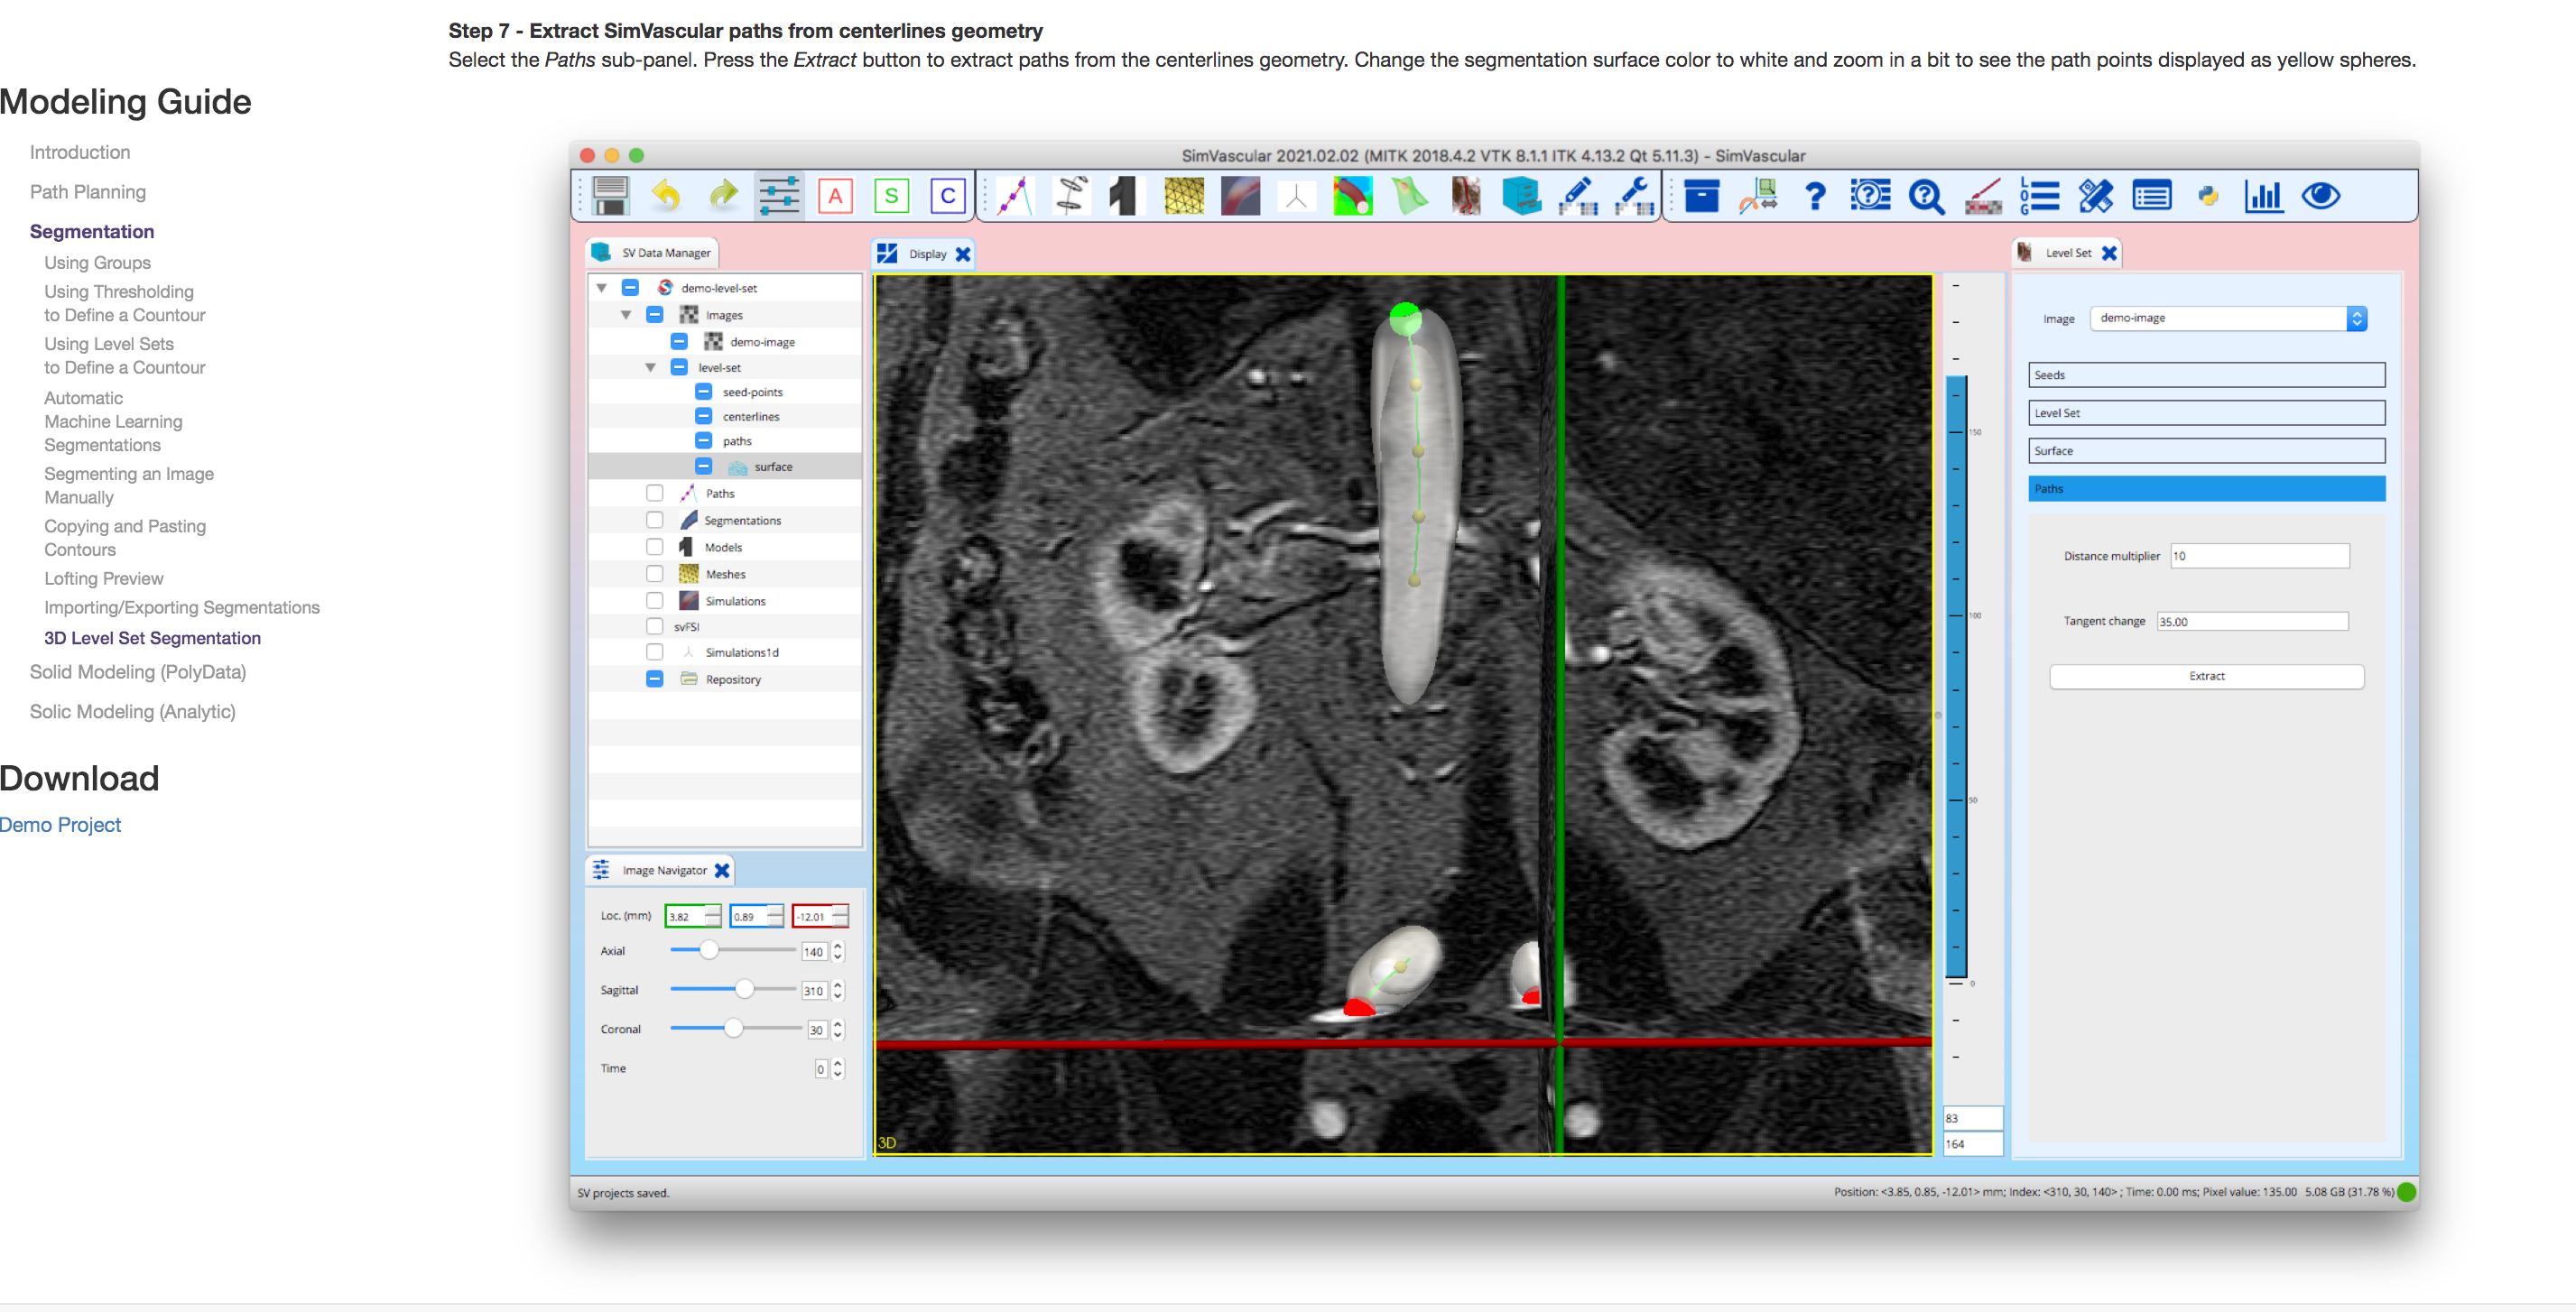Click the red A axial view button
This screenshot has height=1312, width=2576.
pos(835,196)
